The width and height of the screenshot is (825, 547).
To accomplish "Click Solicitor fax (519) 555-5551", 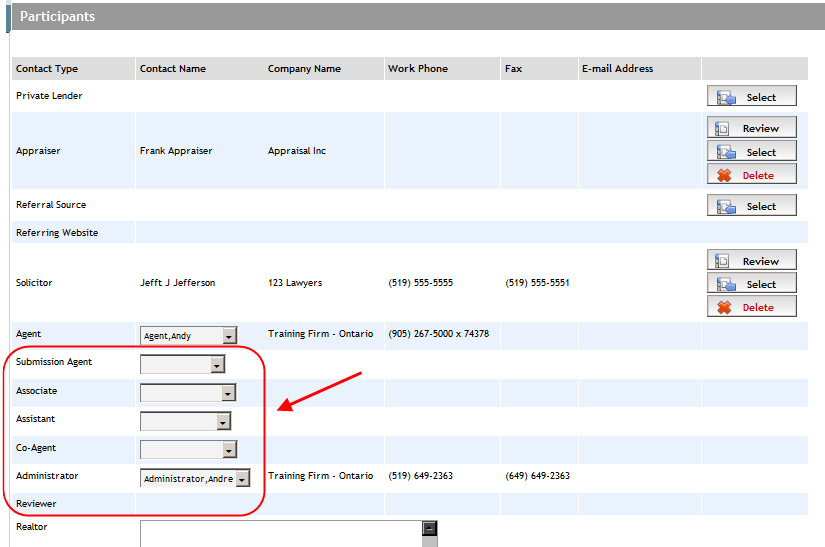I will (x=537, y=282).
